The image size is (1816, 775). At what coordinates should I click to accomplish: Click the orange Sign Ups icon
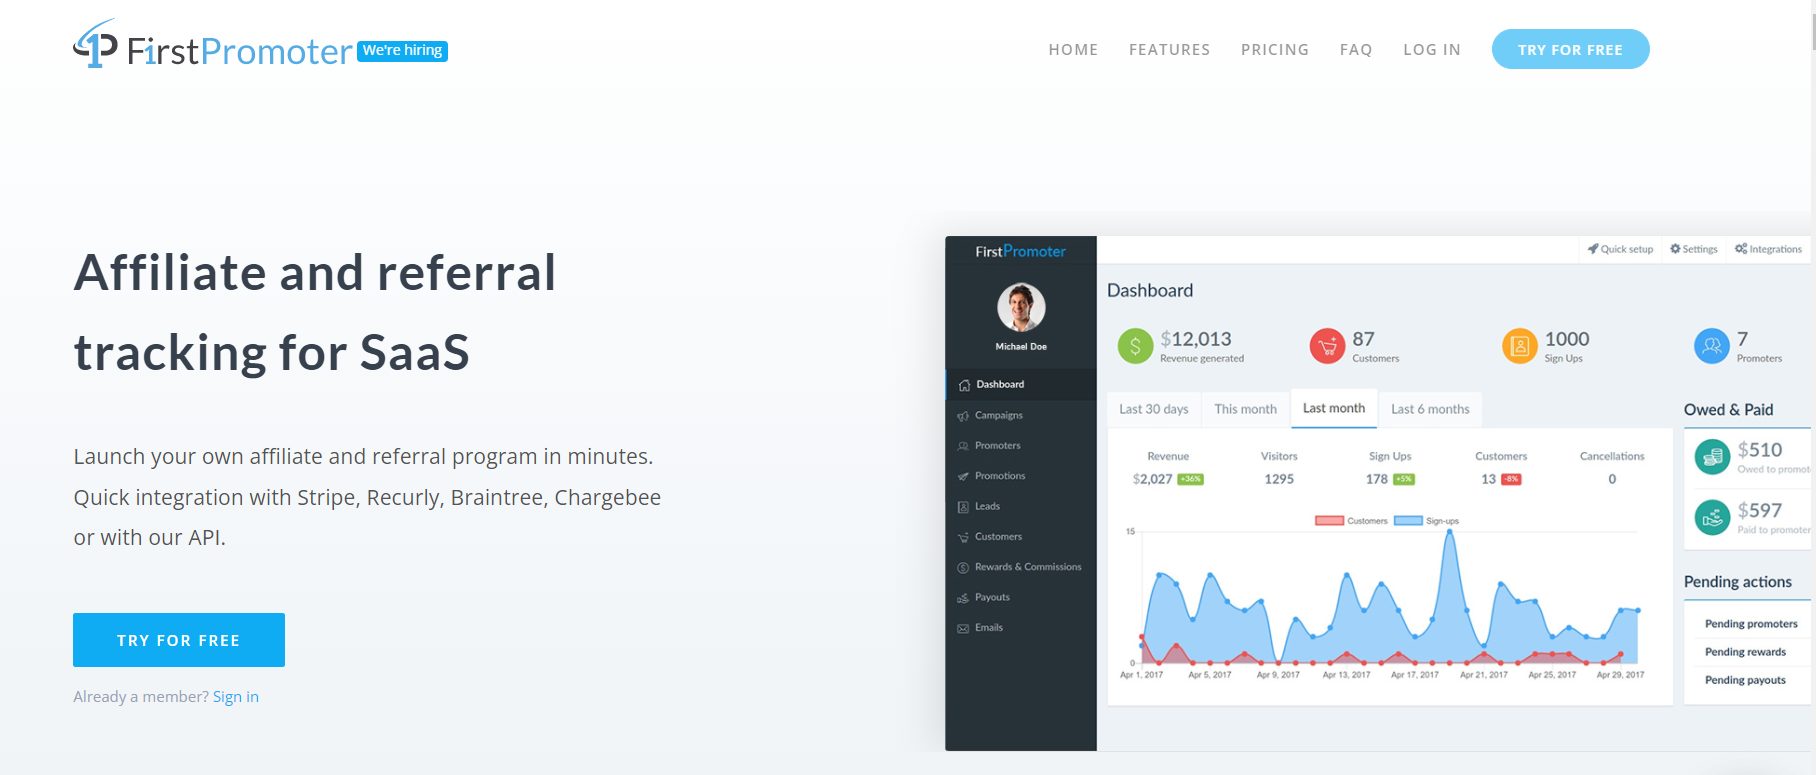(x=1520, y=347)
